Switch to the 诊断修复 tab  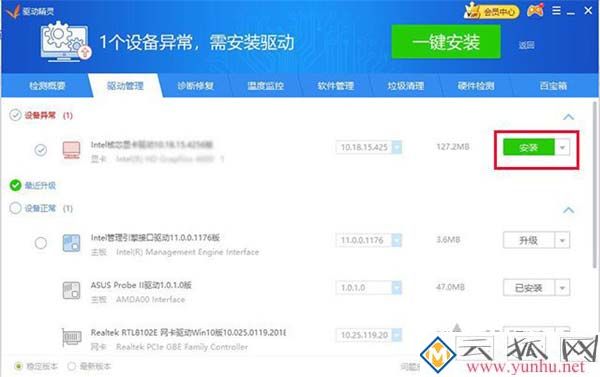[195, 86]
